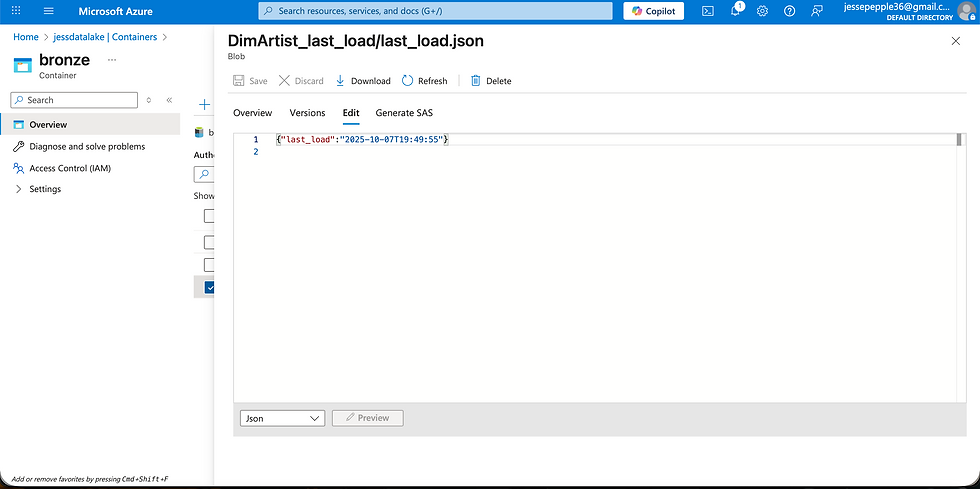Image resolution: width=980 pixels, height=489 pixels.
Task: Open the Copilot button
Action: click(653, 11)
